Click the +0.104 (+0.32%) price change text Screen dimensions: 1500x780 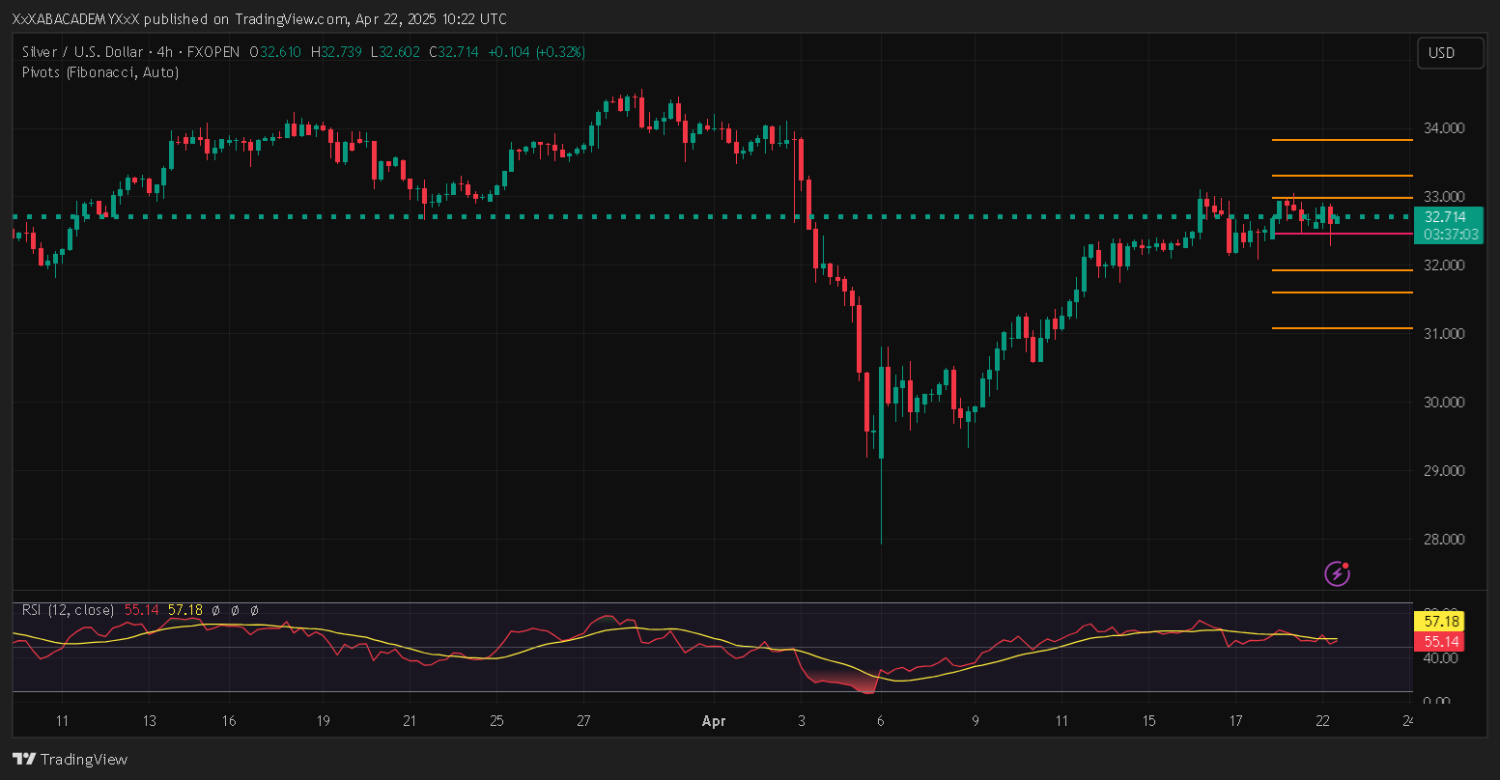tap(536, 51)
